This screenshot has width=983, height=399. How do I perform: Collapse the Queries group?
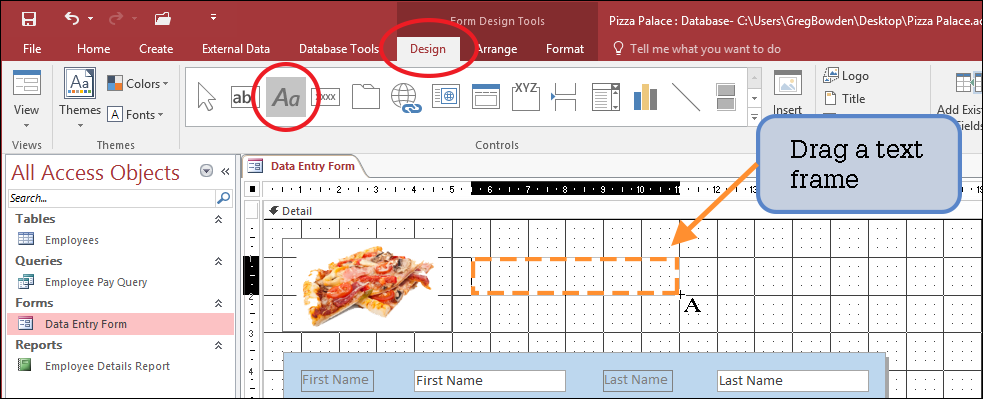tap(219, 261)
